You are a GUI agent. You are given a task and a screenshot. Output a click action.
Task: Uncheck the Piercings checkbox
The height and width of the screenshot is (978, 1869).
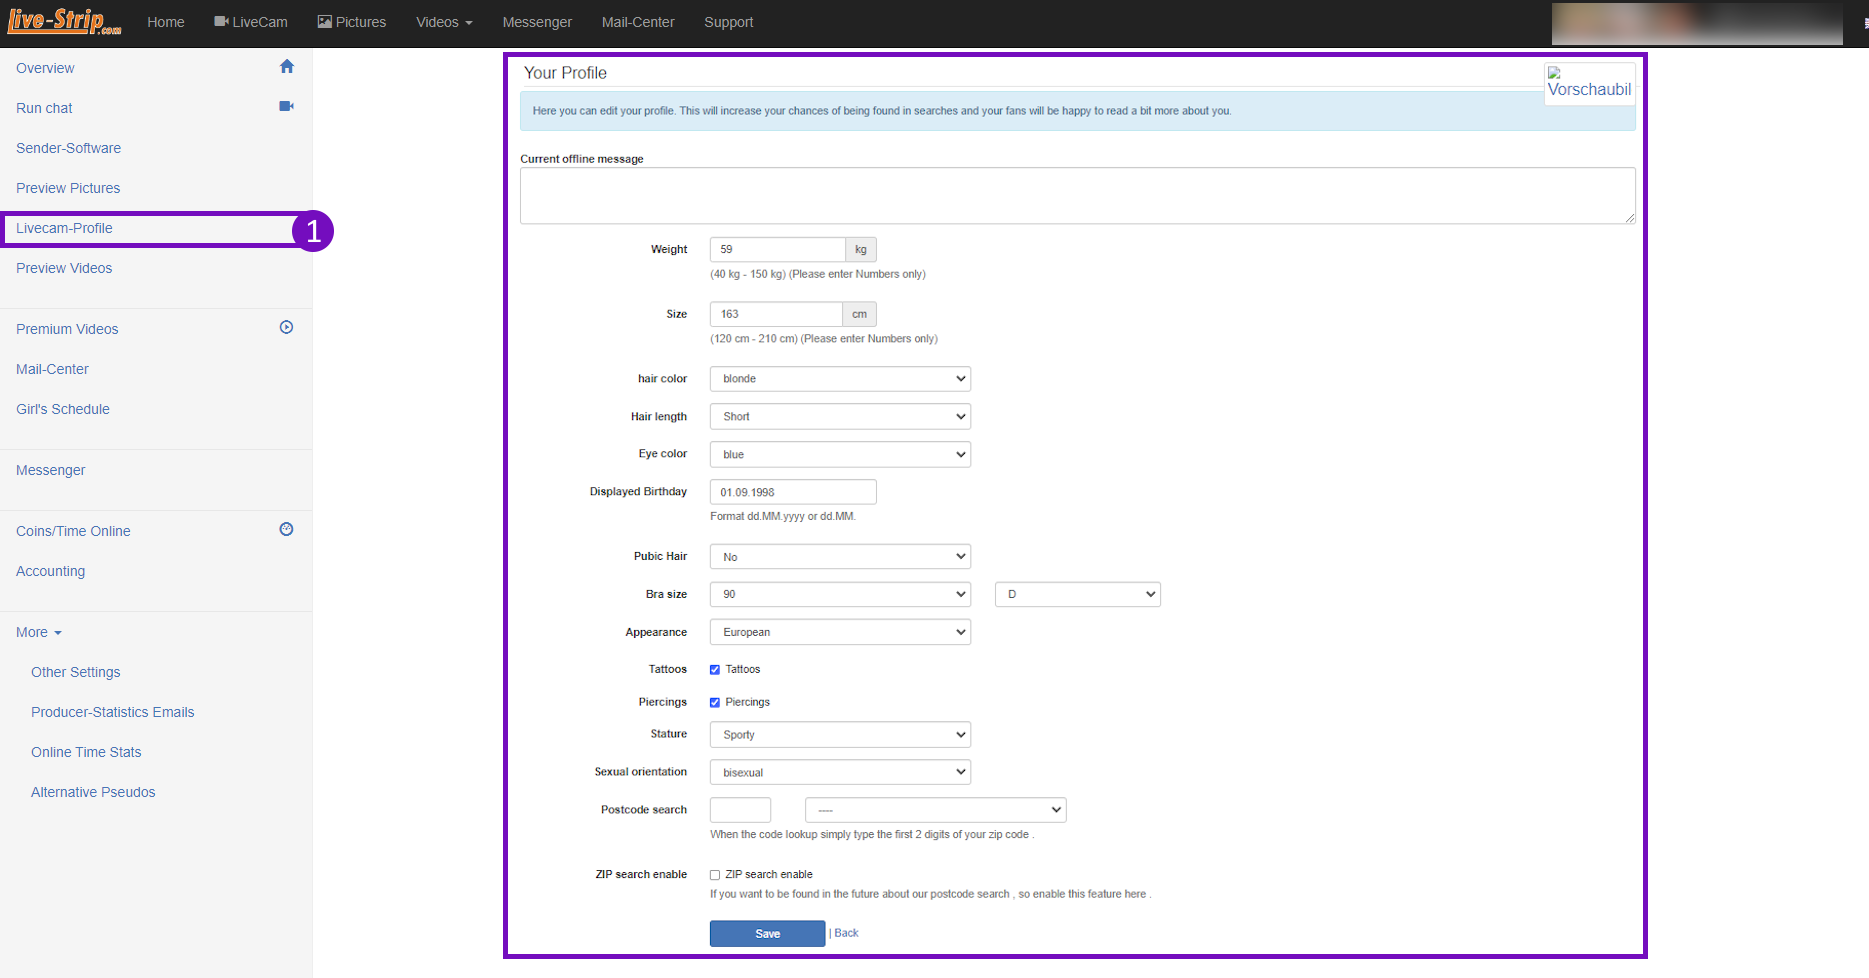pos(715,703)
